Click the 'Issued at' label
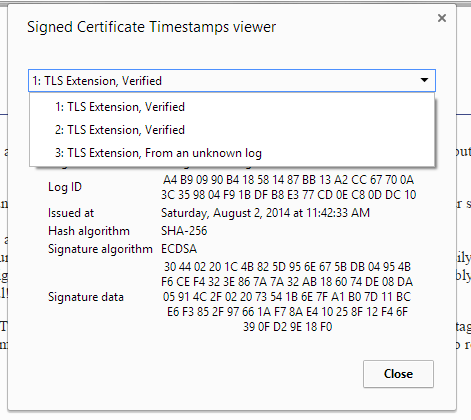471x420 pixels. coord(71,213)
